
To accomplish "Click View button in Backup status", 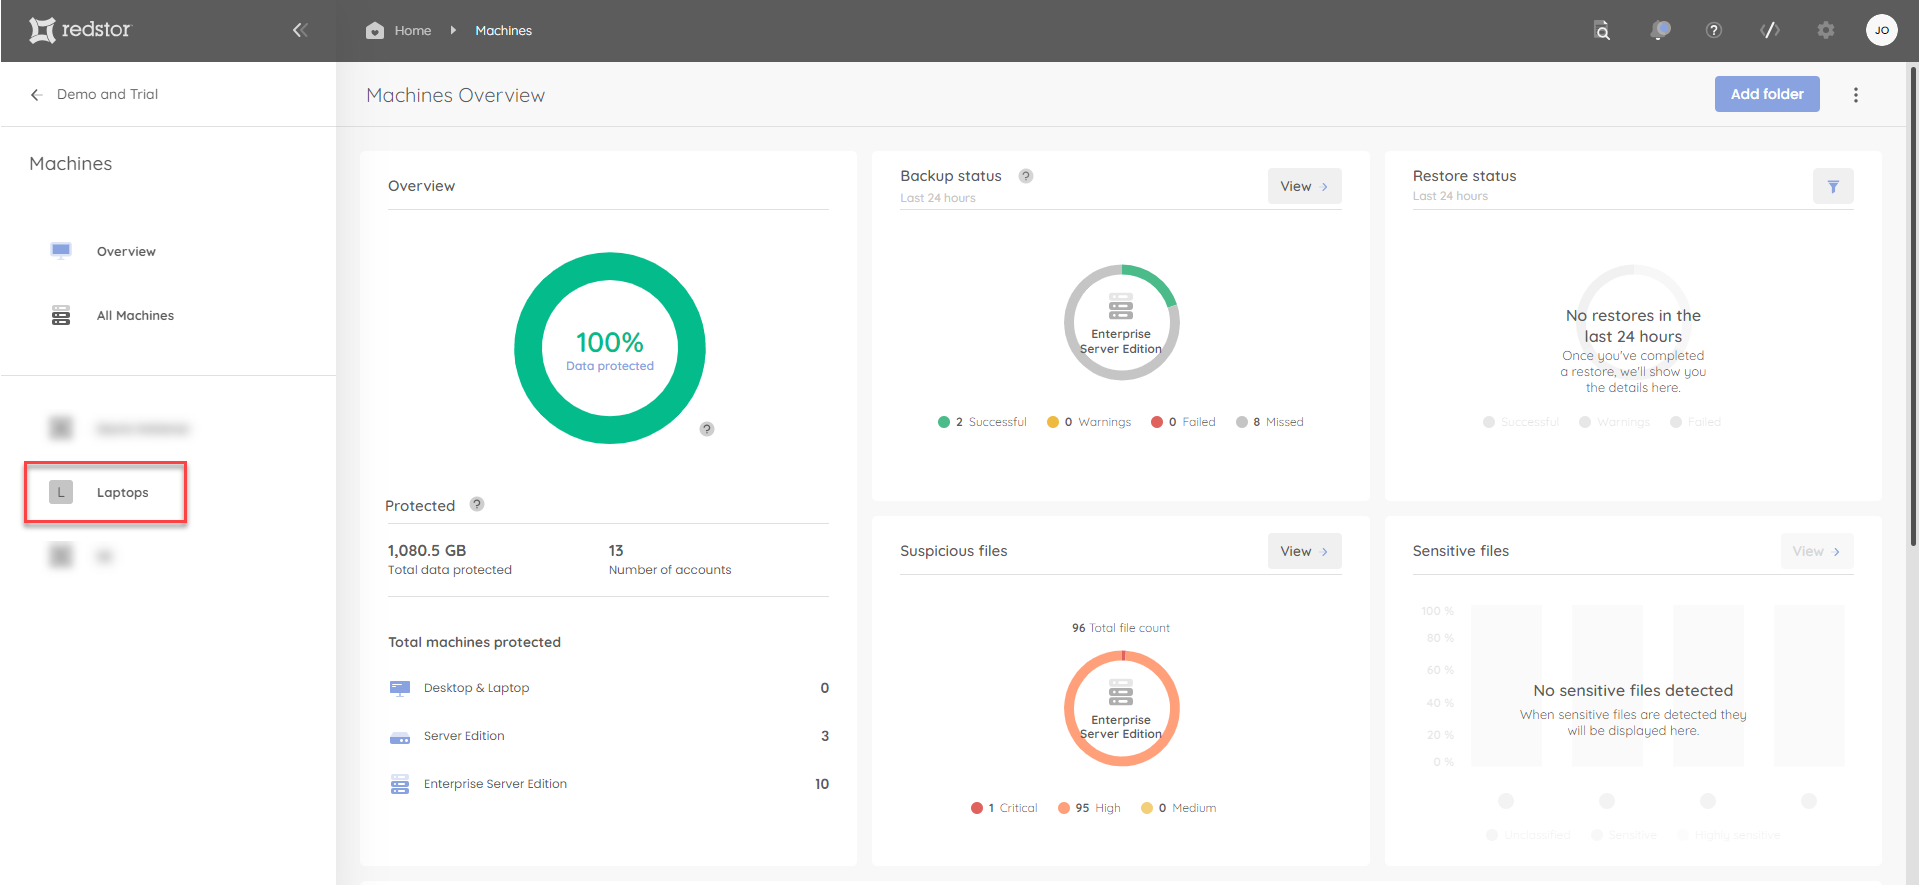I will [x=1304, y=186].
